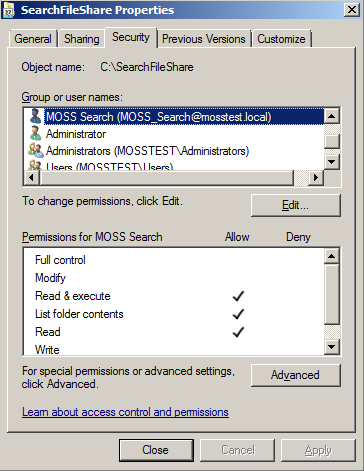
Task: Click permissions list scroll up arrow
Action: coord(332,256)
